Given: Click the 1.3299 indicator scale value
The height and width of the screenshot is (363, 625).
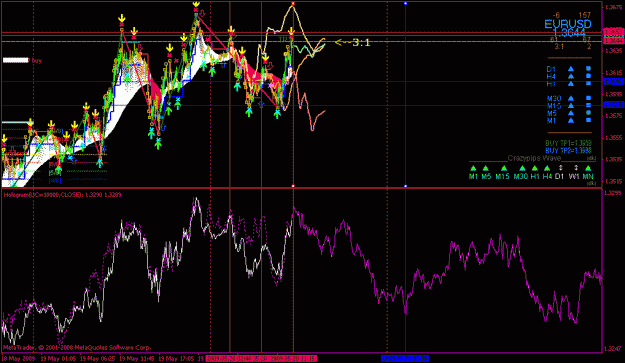Looking at the screenshot, I should point(613,193).
